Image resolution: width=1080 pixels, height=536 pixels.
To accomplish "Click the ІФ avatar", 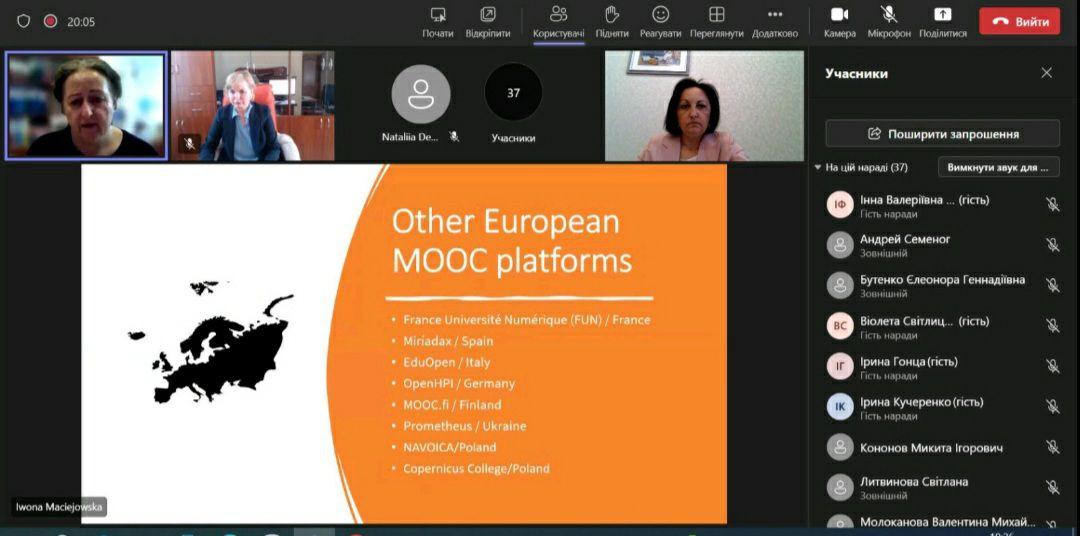I will pyautogui.click(x=840, y=205).
